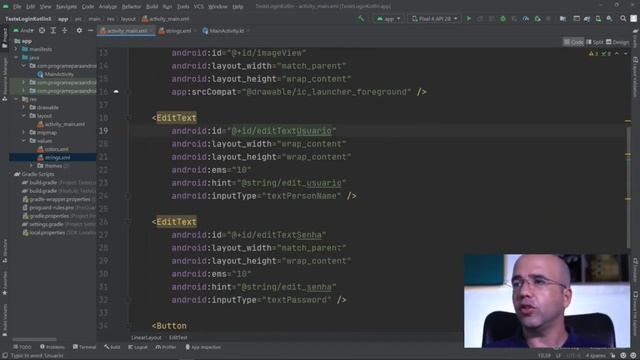Open the Refactor menu
This screenshot has width=640, height=360.
(x=131, y=7)
